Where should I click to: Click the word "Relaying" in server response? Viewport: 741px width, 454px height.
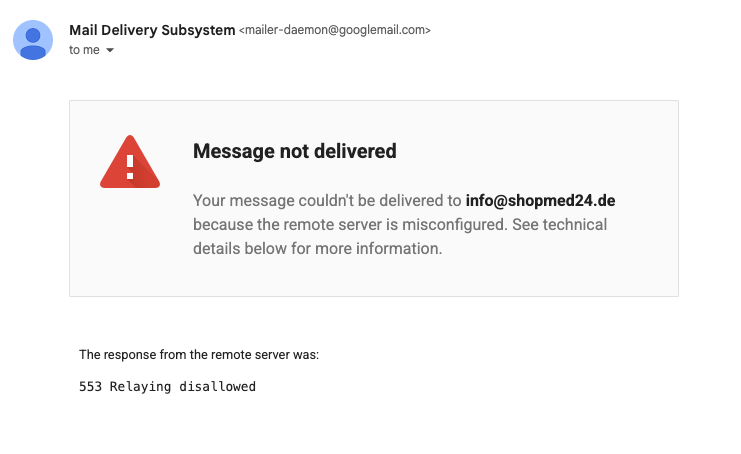coord(142,386)
